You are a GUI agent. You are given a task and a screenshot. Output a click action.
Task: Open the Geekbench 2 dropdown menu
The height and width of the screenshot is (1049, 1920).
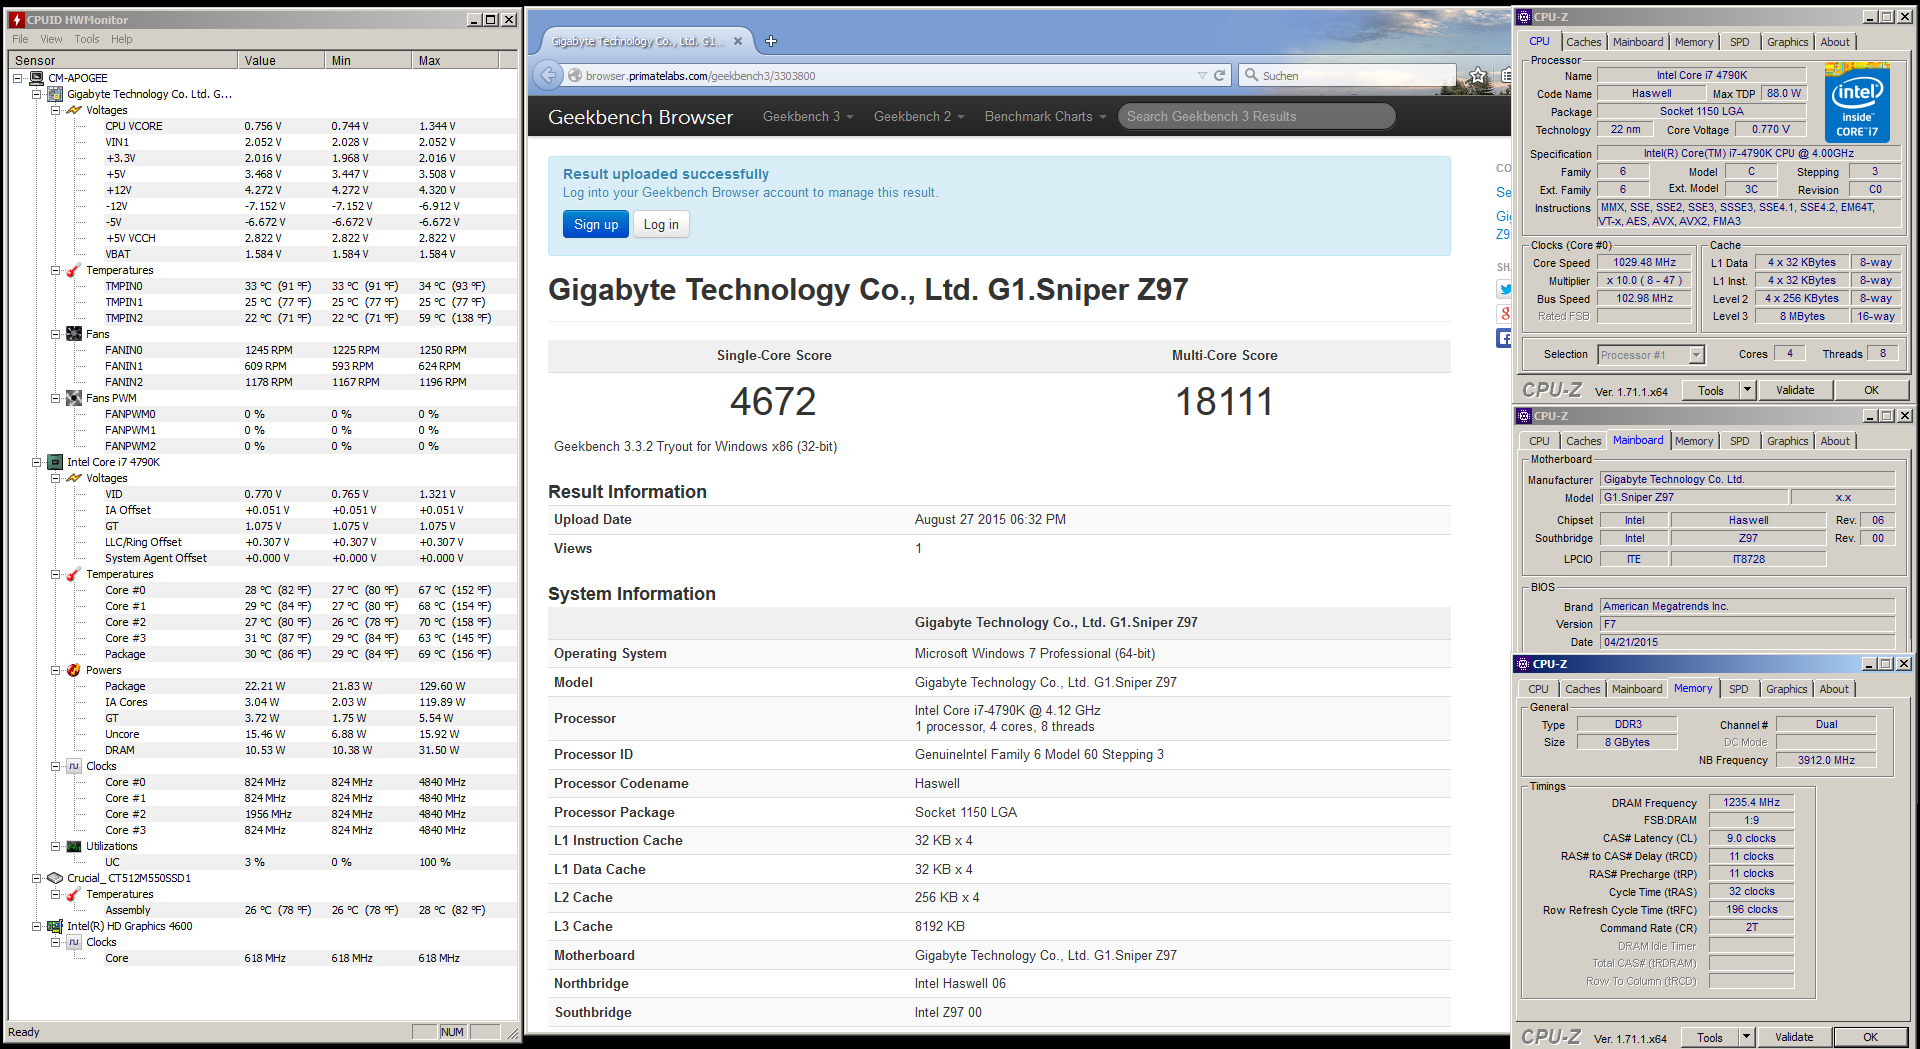pos(919,117)
